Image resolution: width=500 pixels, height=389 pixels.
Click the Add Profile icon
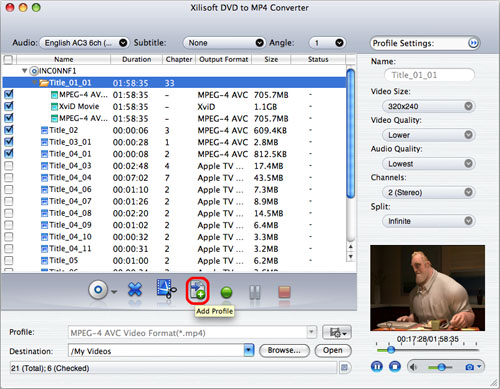[x=198, y=291]
